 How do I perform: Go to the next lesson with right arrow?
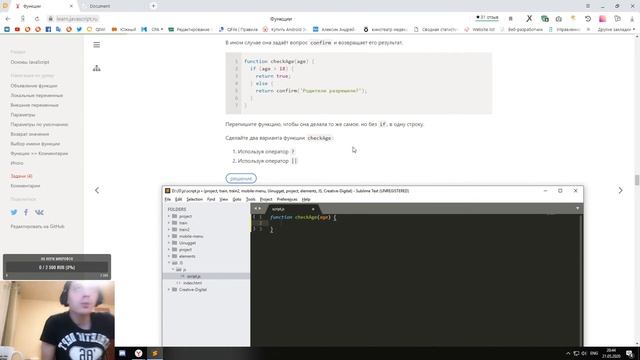[620, 190]
